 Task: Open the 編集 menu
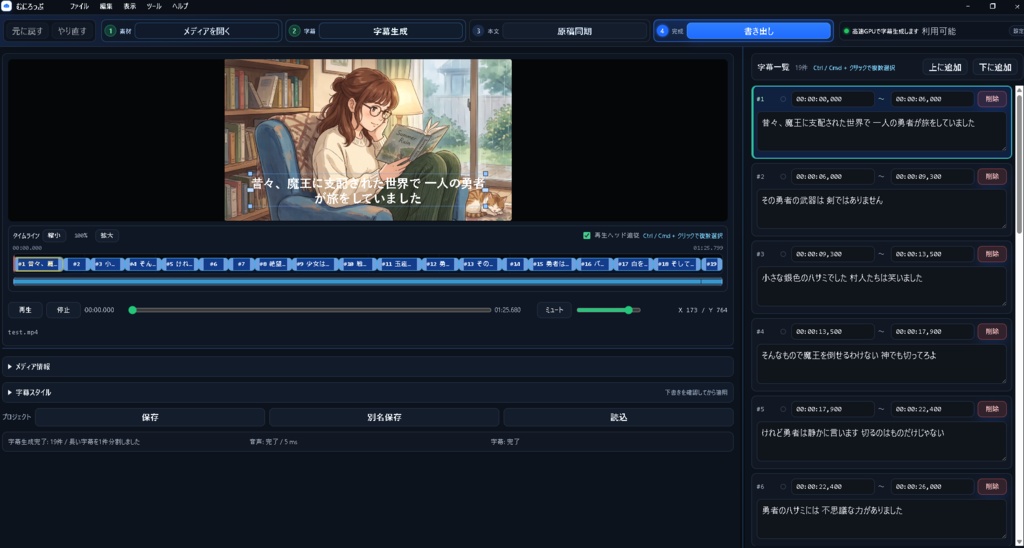click(x=106, y=6)
